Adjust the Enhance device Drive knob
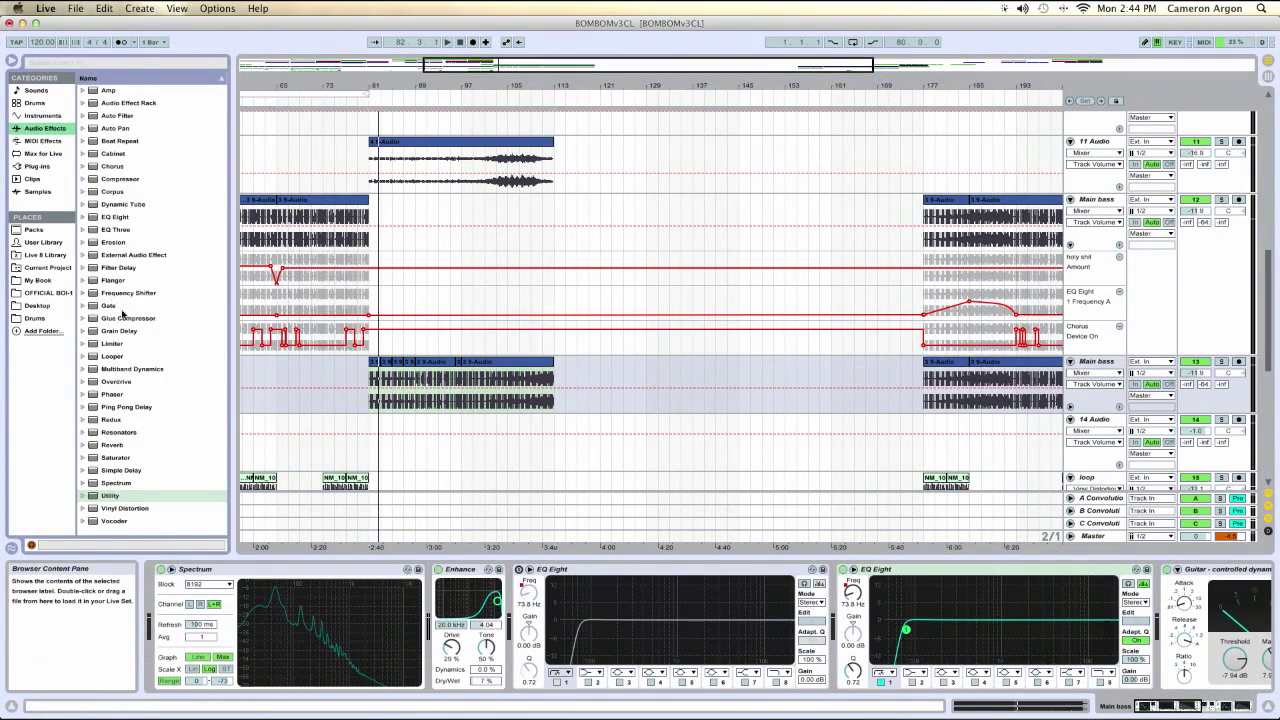 [451, 647]
